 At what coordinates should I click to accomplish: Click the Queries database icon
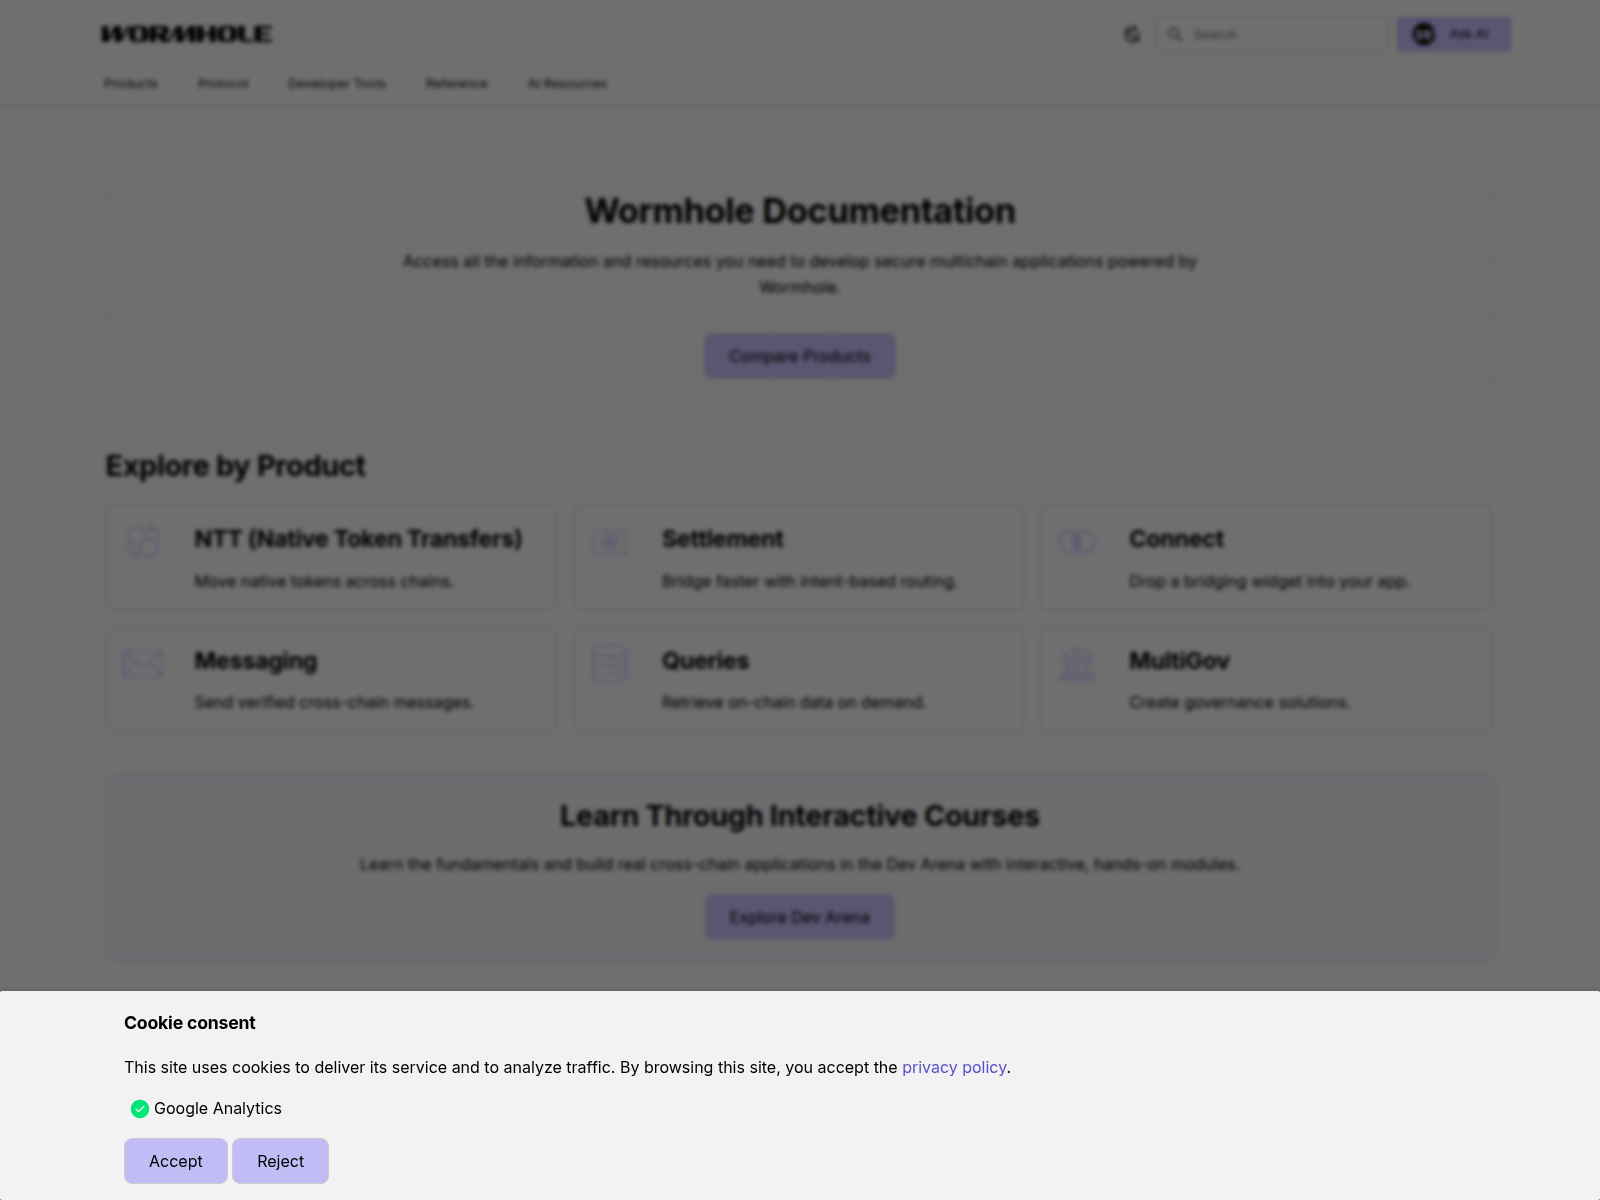point(610,664)
